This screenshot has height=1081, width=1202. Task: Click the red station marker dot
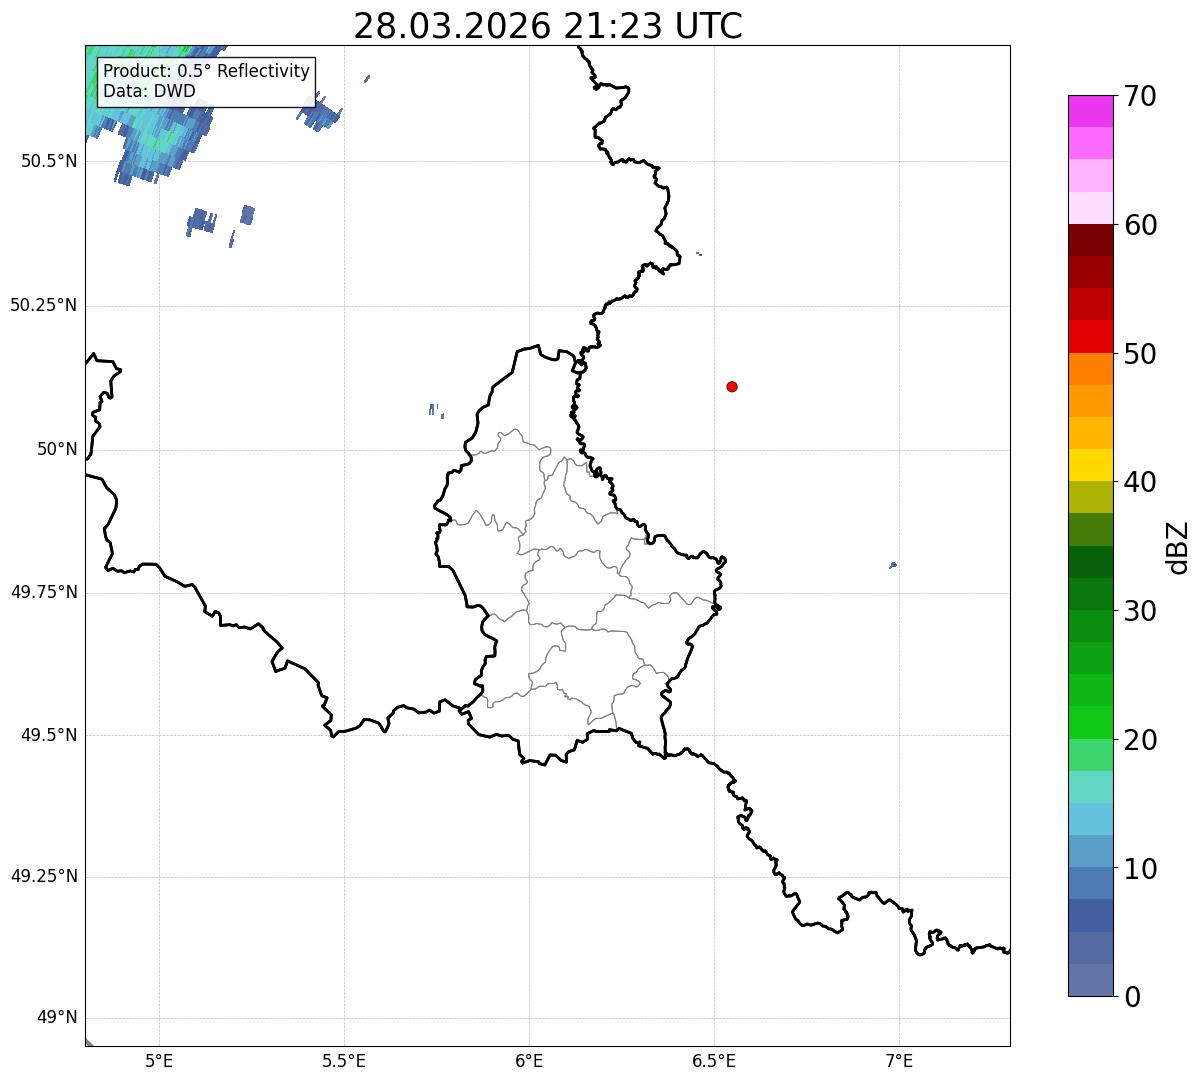[732, 386]
